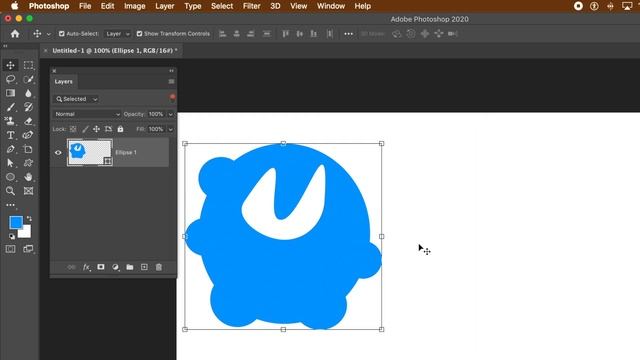Viewport: 640px width, 360px height.
Task: Select the Healing bandage tool
Action: [28, 135]
